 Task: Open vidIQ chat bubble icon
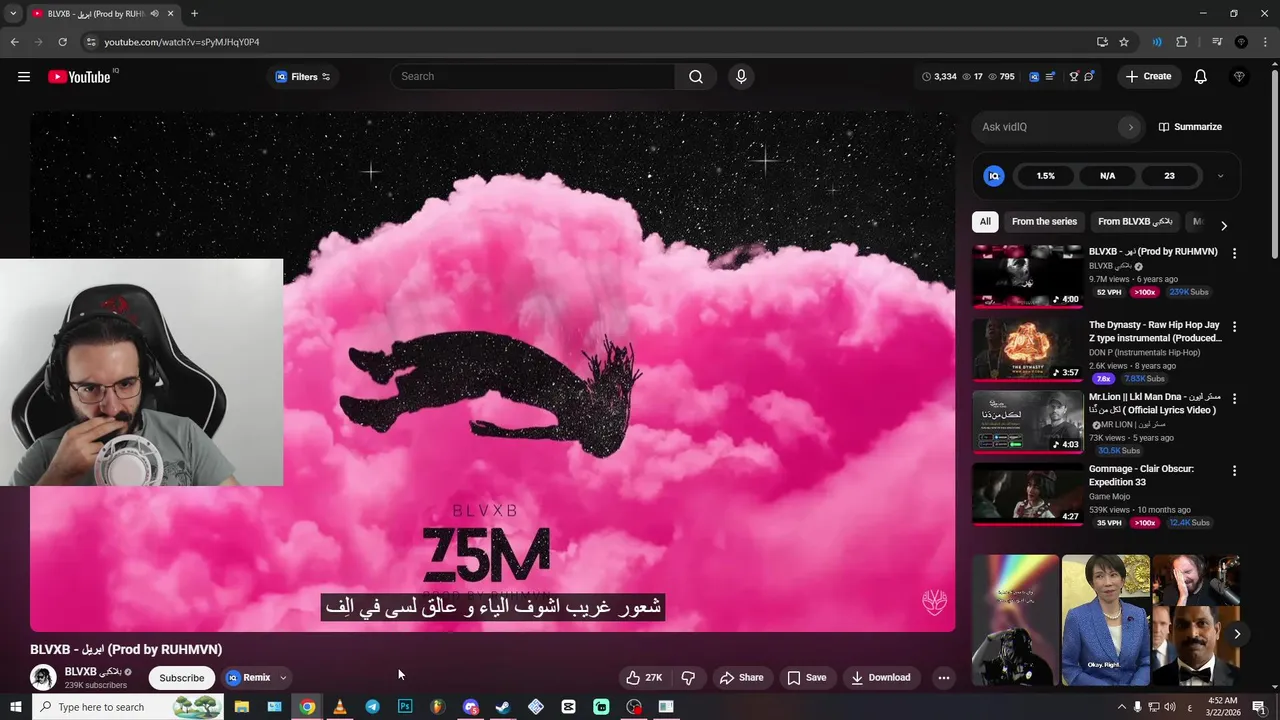pos(1089,77)
